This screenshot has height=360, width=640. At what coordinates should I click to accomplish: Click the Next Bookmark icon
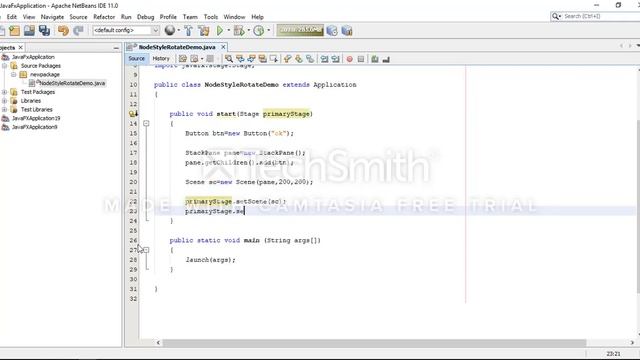pyautogui.click(x=299, y=59)
